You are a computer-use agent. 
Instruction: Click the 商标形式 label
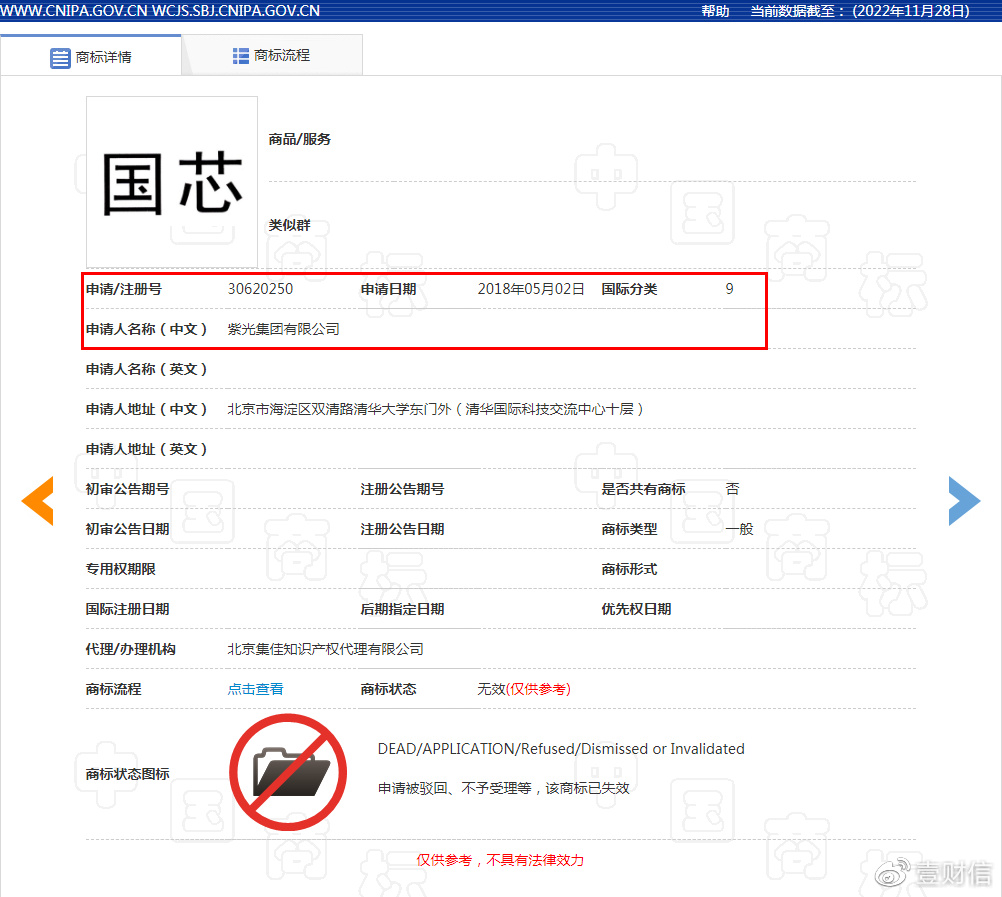(629, 569)
